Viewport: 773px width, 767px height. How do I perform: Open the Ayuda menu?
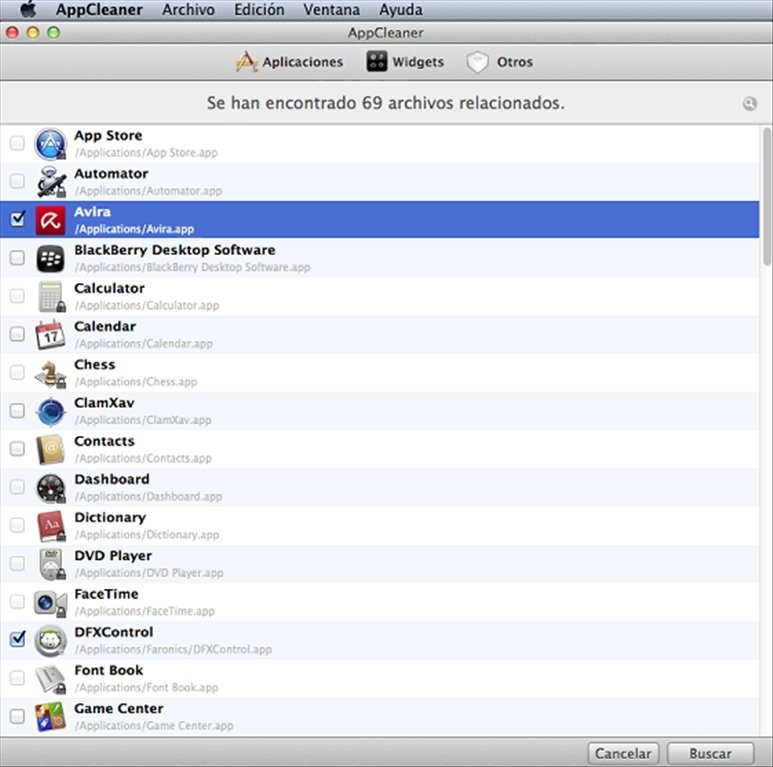(x=400, y=9)
